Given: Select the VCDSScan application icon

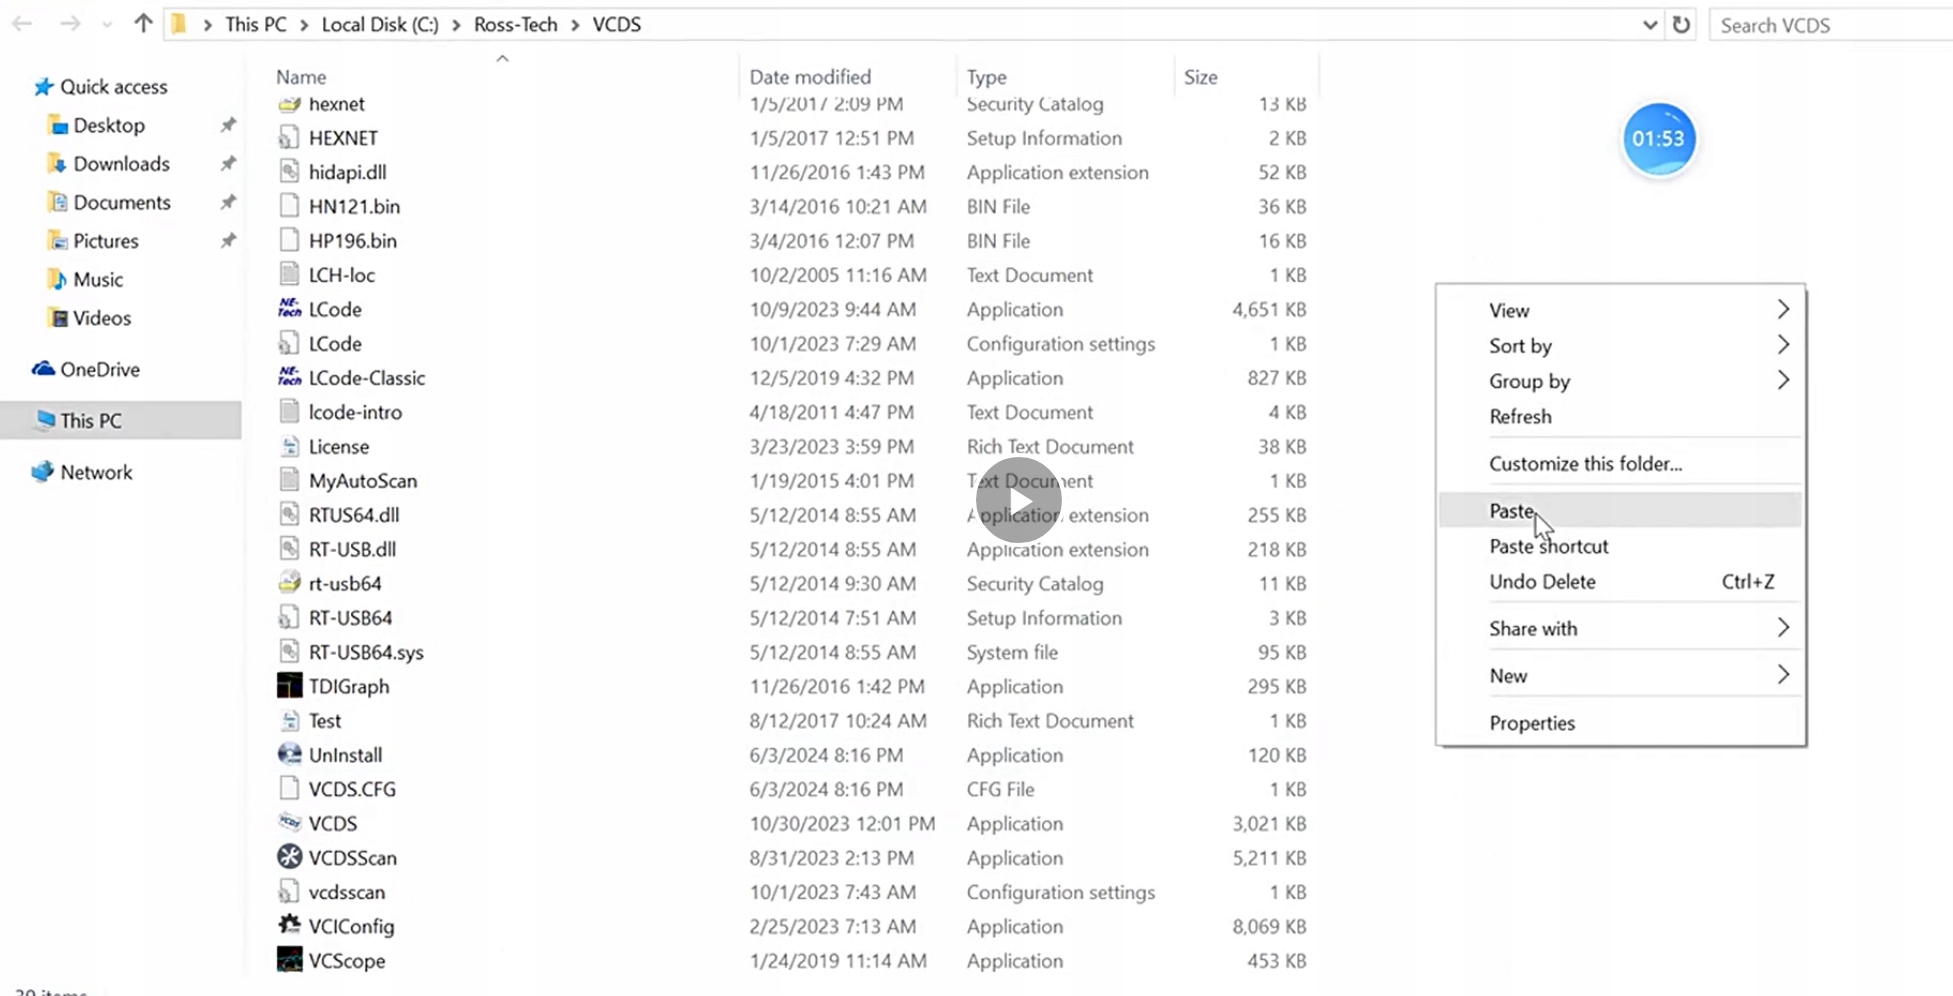Looking at the screenshot, I should tap(289, 857).
